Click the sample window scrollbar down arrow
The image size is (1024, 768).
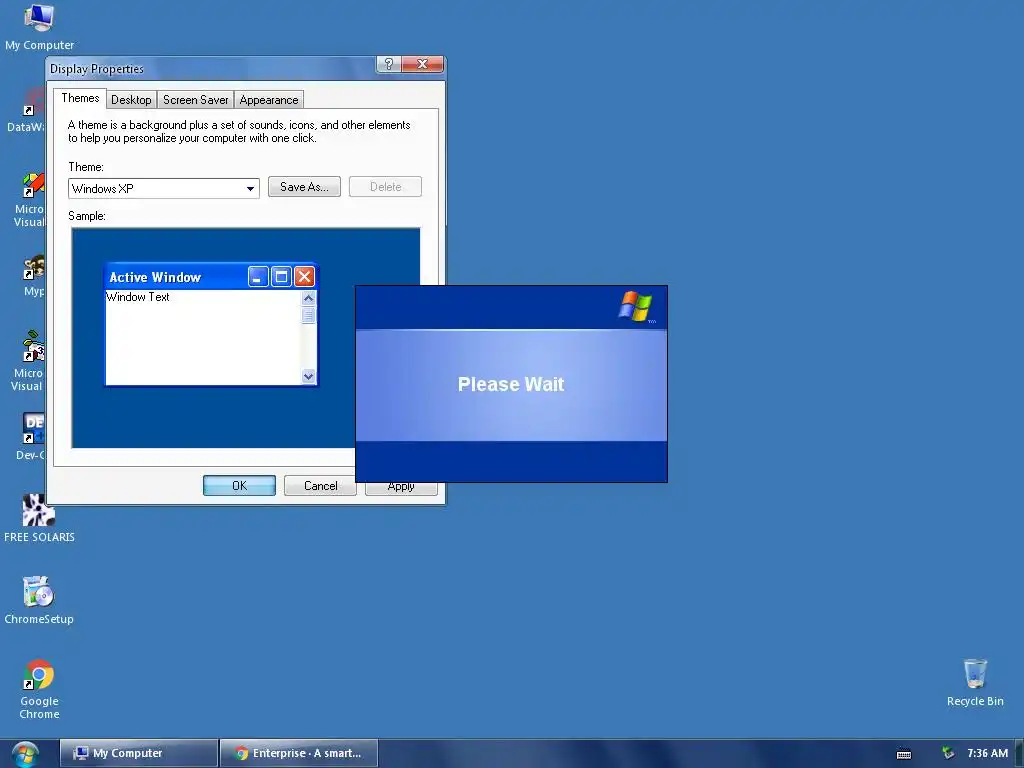(309, 376)
